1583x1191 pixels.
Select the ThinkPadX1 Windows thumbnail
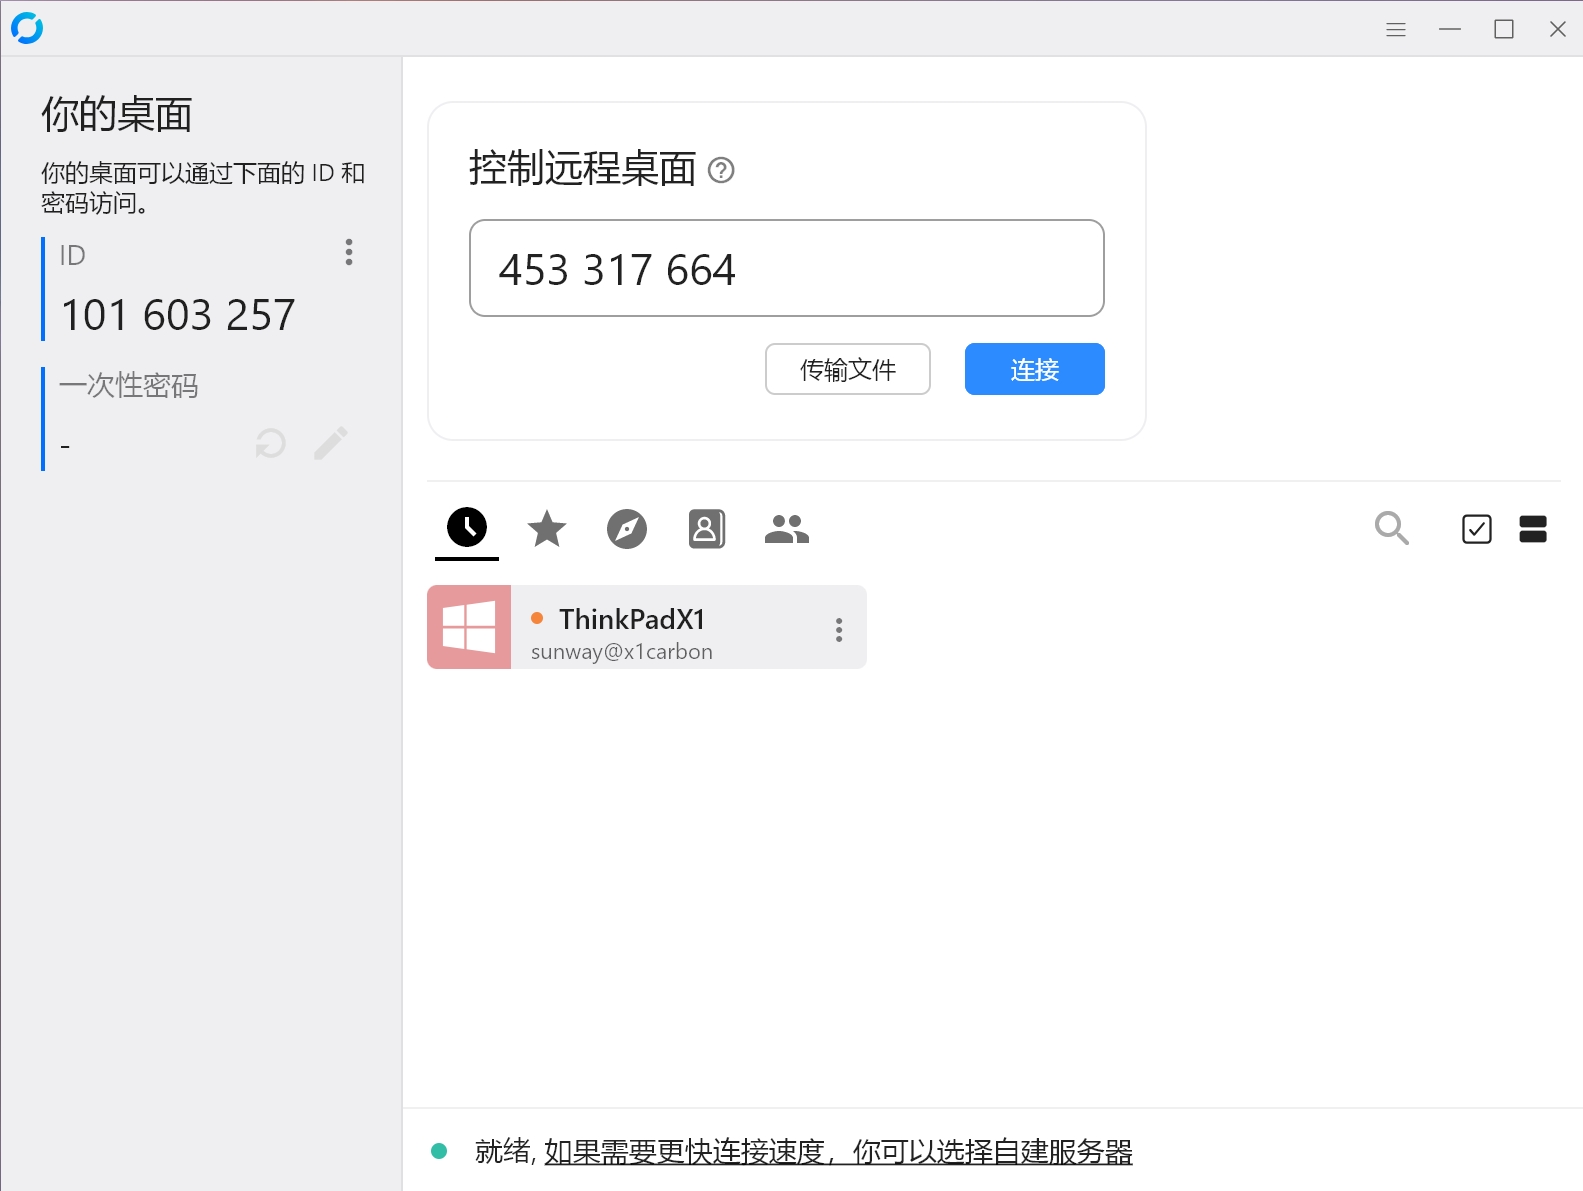pos(469,627)
